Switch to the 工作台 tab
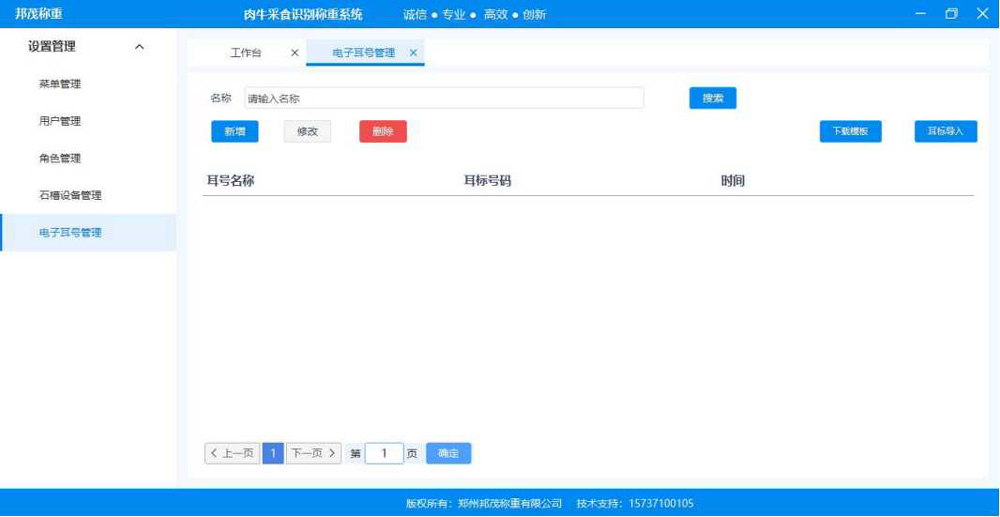The width and height of the screenshot is (1000, 517). (x=246, y=53)
